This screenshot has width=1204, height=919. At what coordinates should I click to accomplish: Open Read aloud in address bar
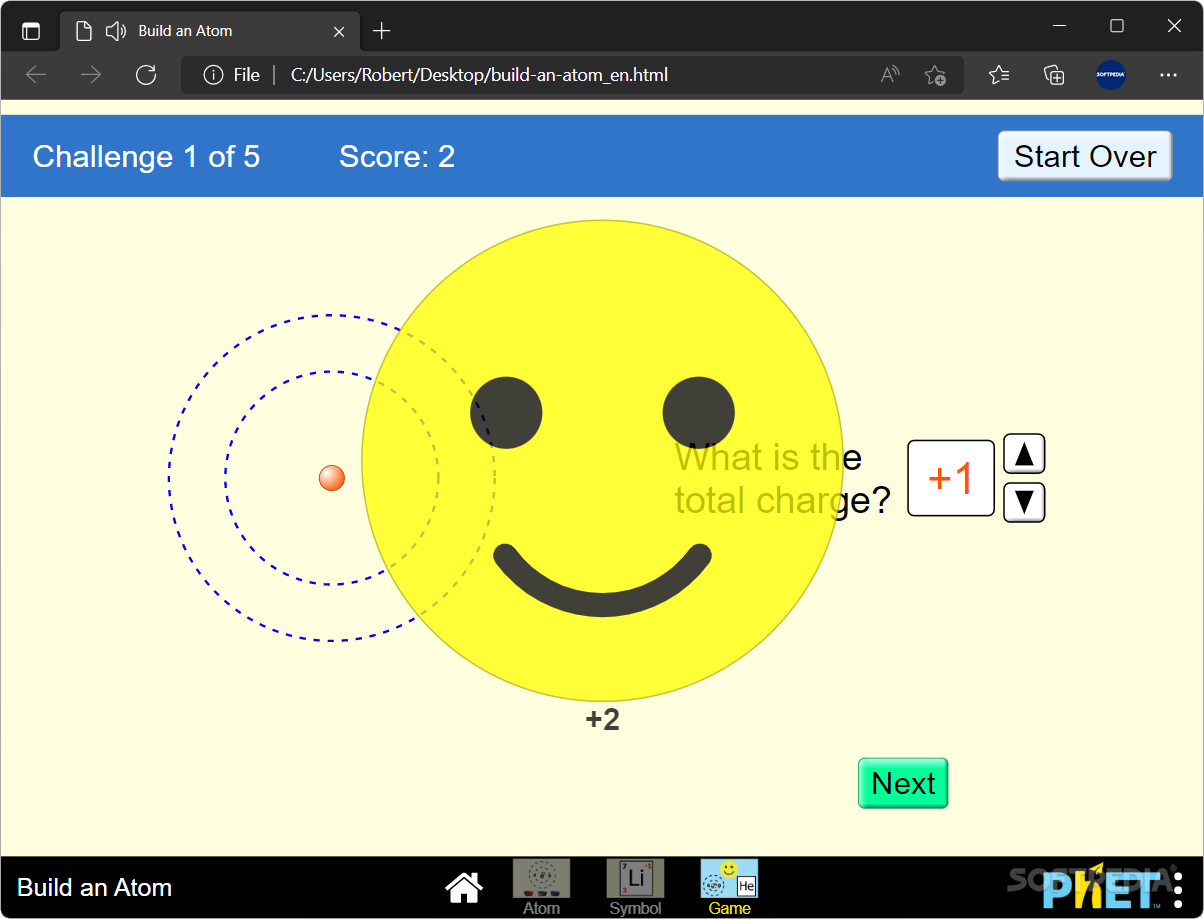point(890,75)
